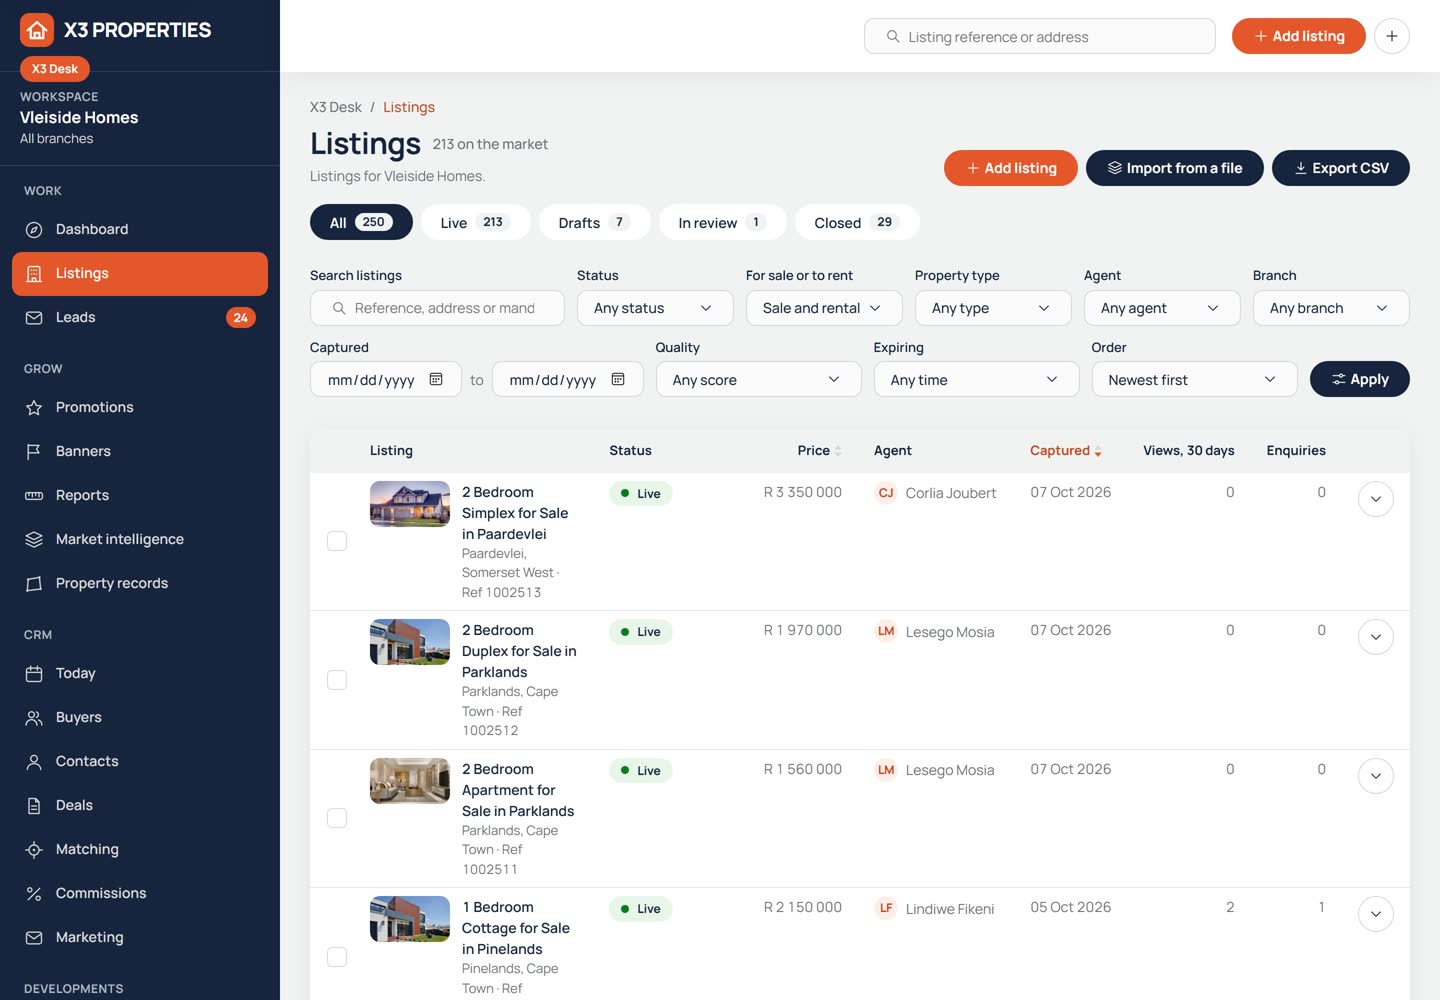Open Sale and rental dropdown
1440x1000 pixels.
coord(824,308)
